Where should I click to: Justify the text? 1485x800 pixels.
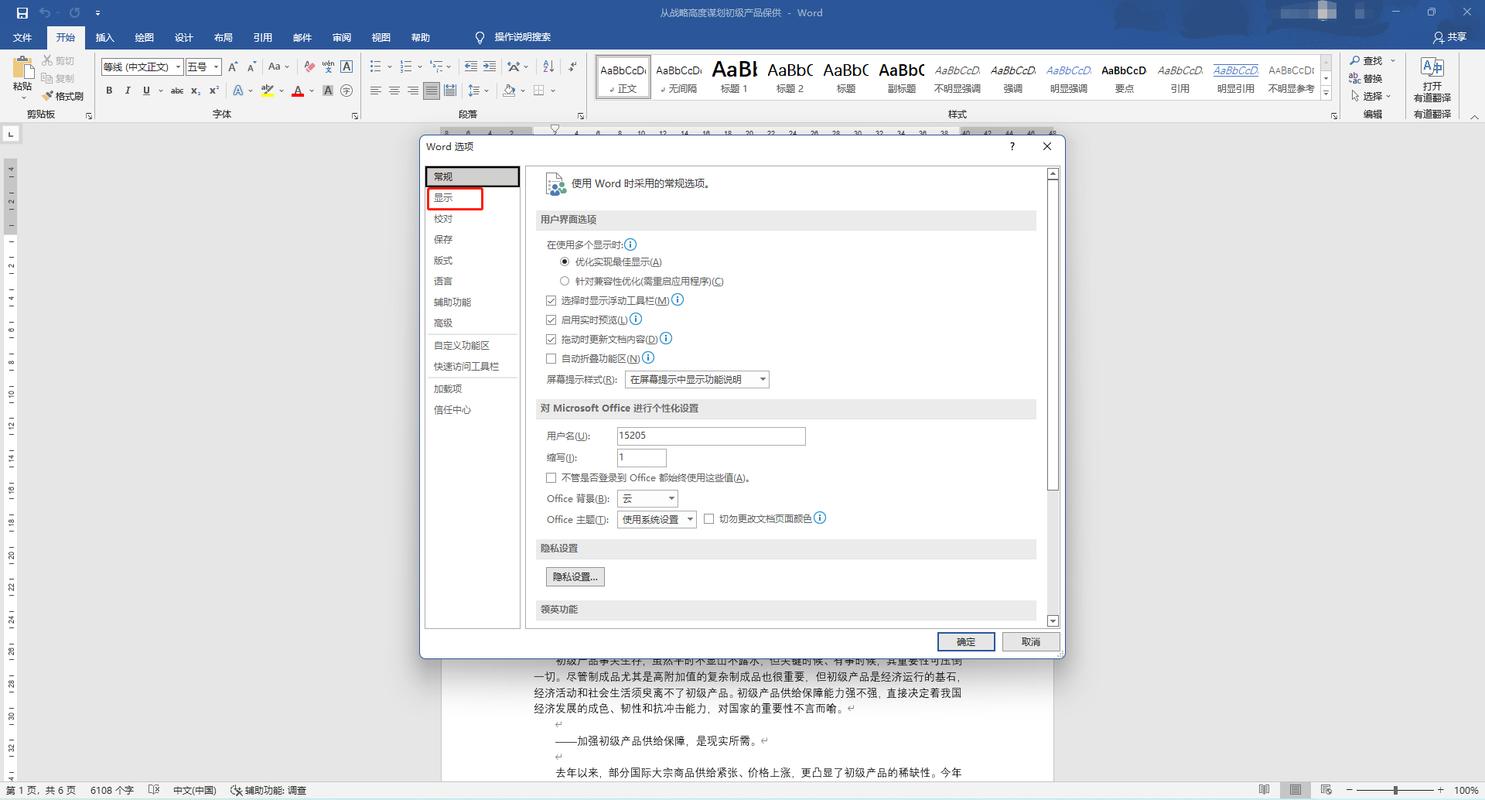[431, 91]
